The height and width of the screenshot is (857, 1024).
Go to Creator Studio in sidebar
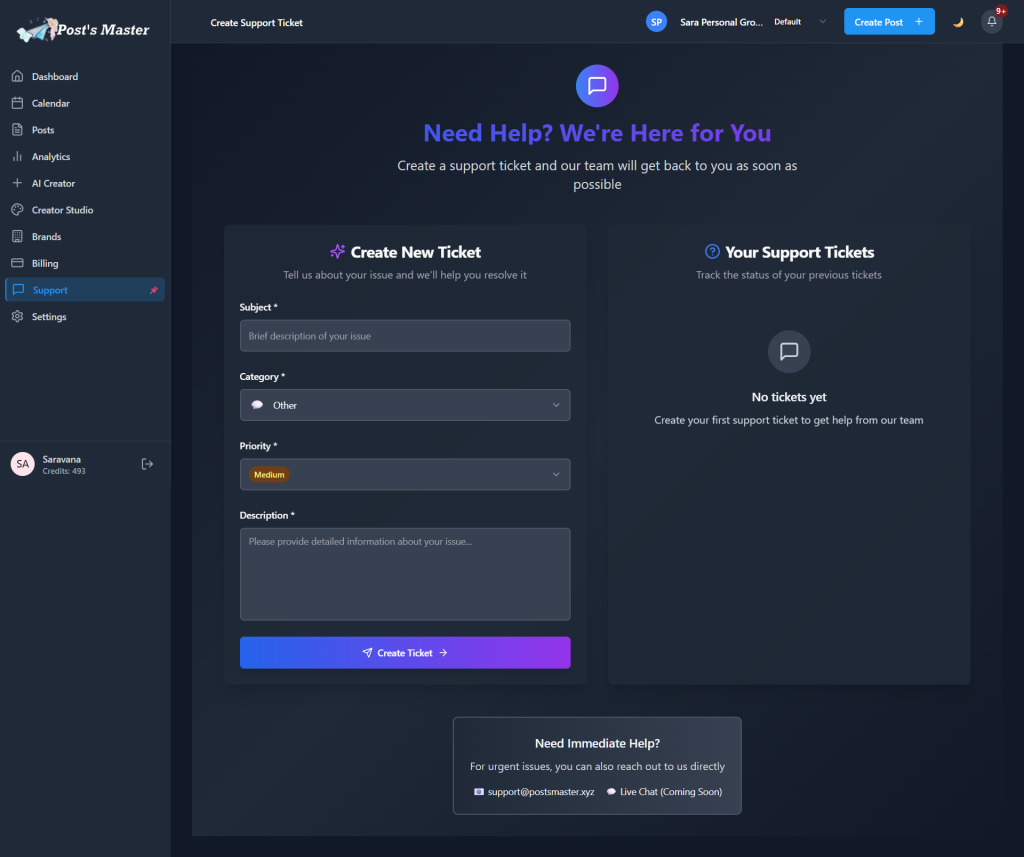[x=62, y=210]
